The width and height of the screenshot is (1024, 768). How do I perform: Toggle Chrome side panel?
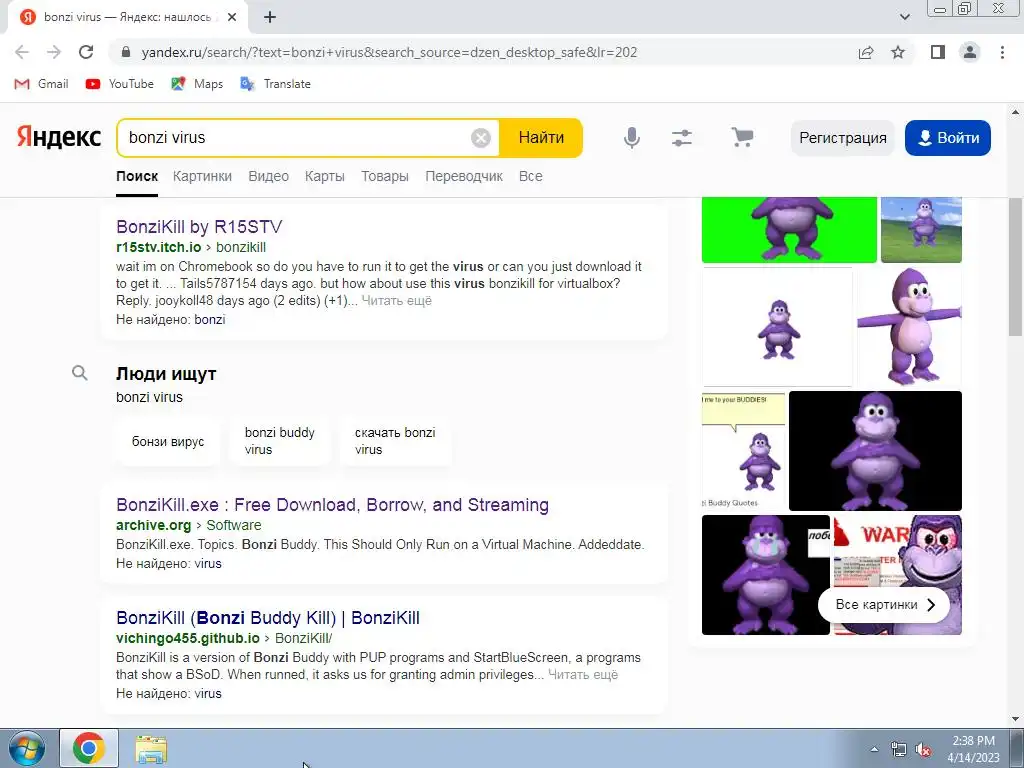938,52
